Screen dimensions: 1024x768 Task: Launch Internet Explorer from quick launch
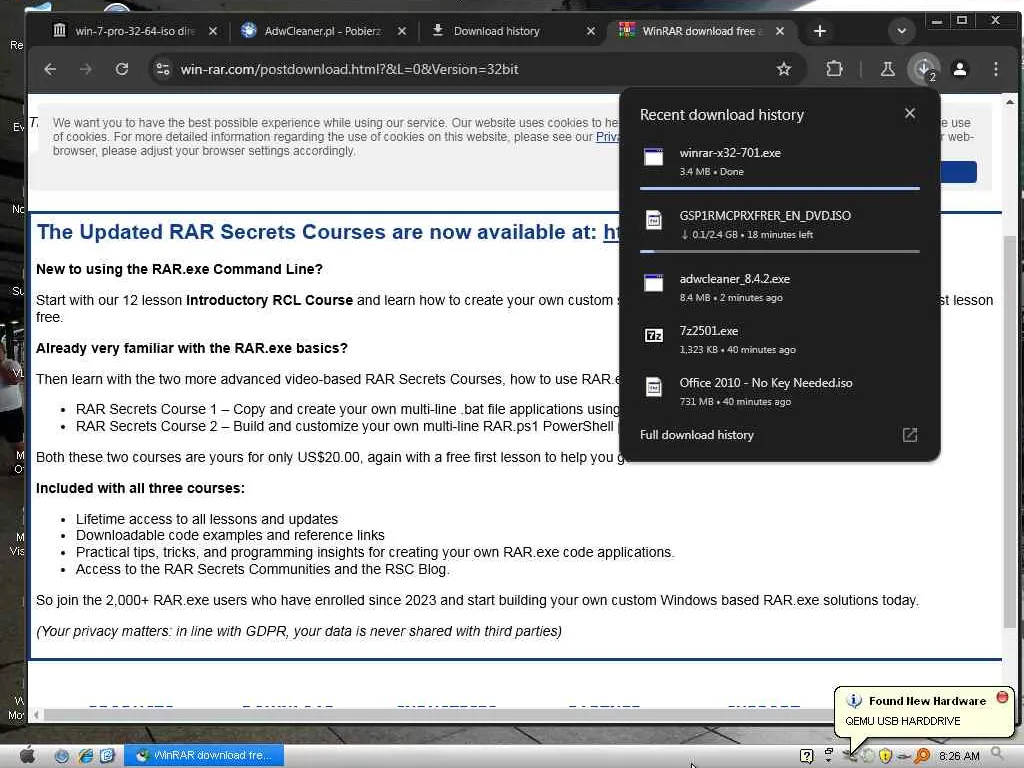tap(85, 756)
